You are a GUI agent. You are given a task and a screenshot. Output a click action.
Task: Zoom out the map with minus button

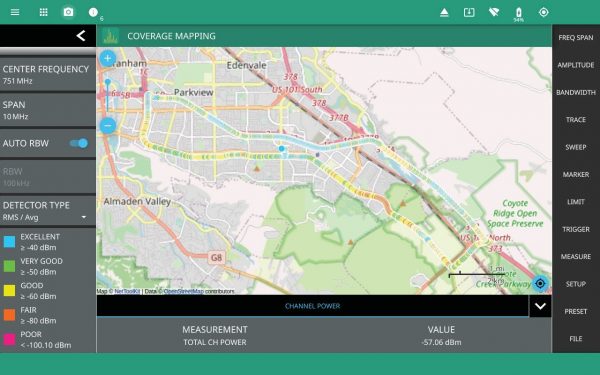click(108, 126)
